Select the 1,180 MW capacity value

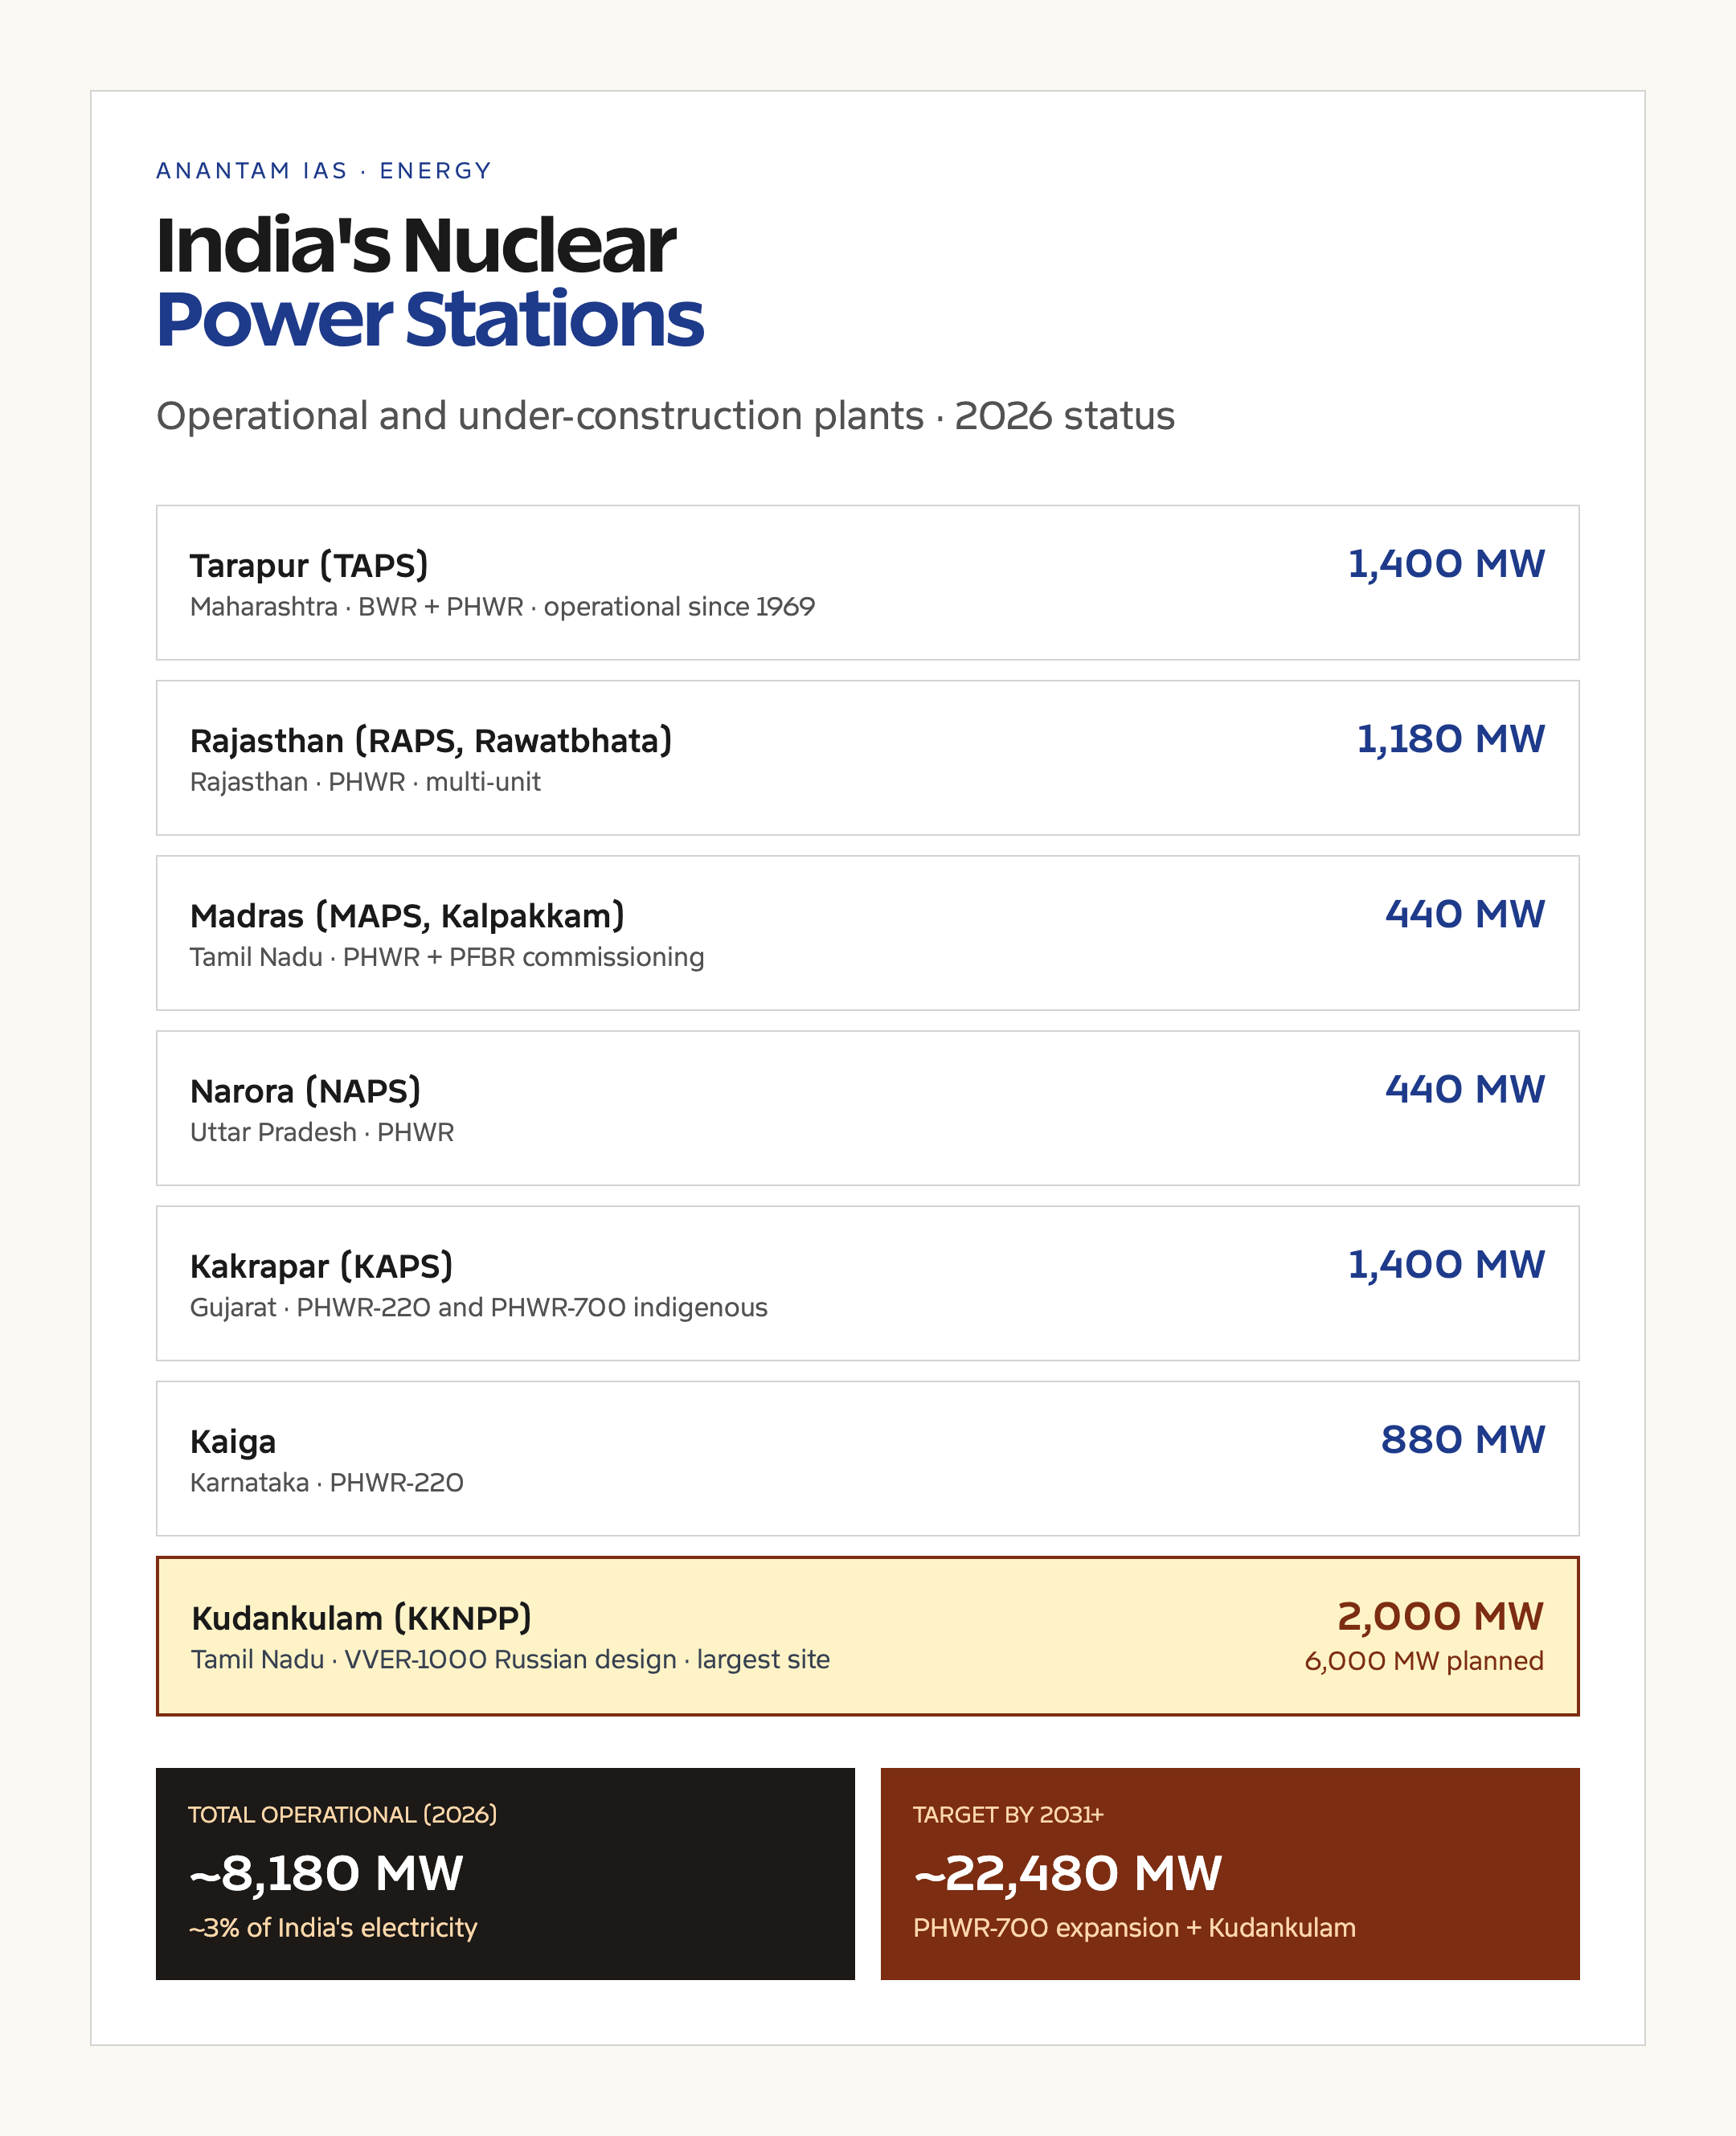pos(1450,739)
